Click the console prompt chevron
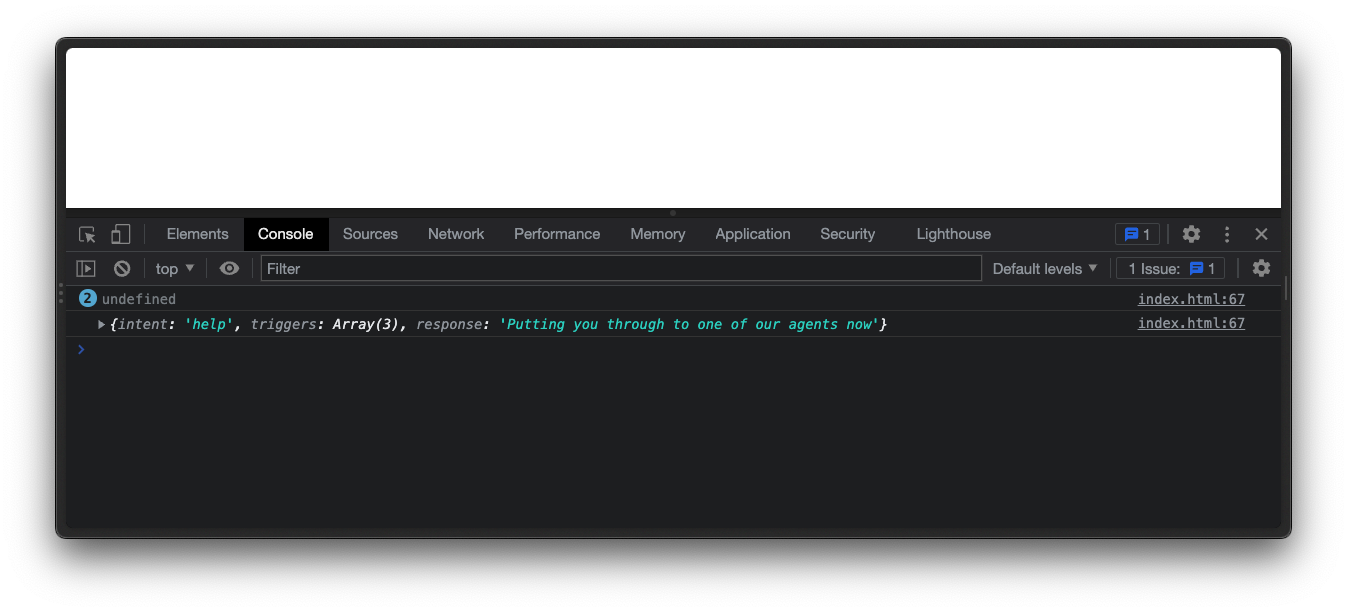Screen dimensions: 1347x612 pyautogui.click(x=81, y=350)
